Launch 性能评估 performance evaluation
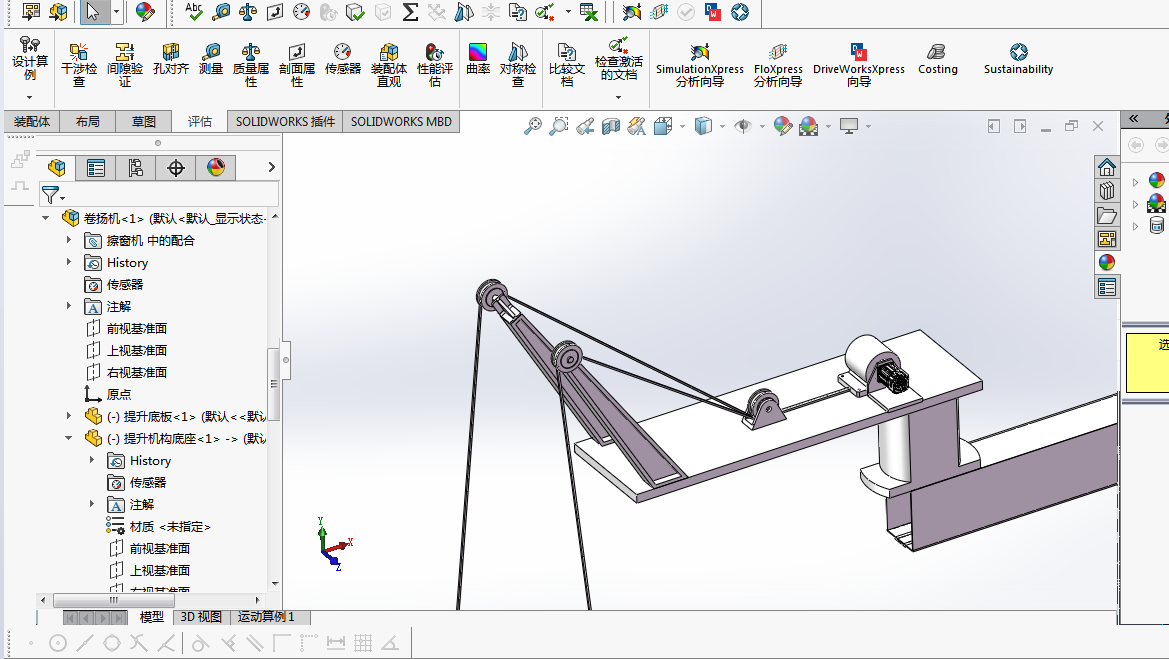This screenshot has height=659, width=1169. (x=435, y=65)
